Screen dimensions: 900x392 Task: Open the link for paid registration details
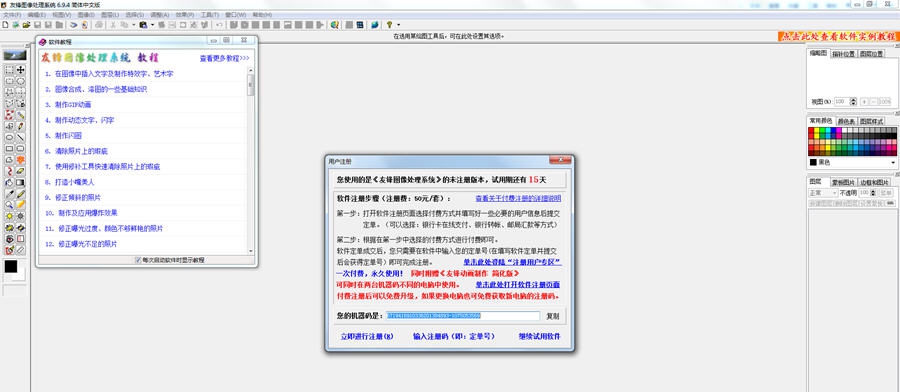(518, 199)
